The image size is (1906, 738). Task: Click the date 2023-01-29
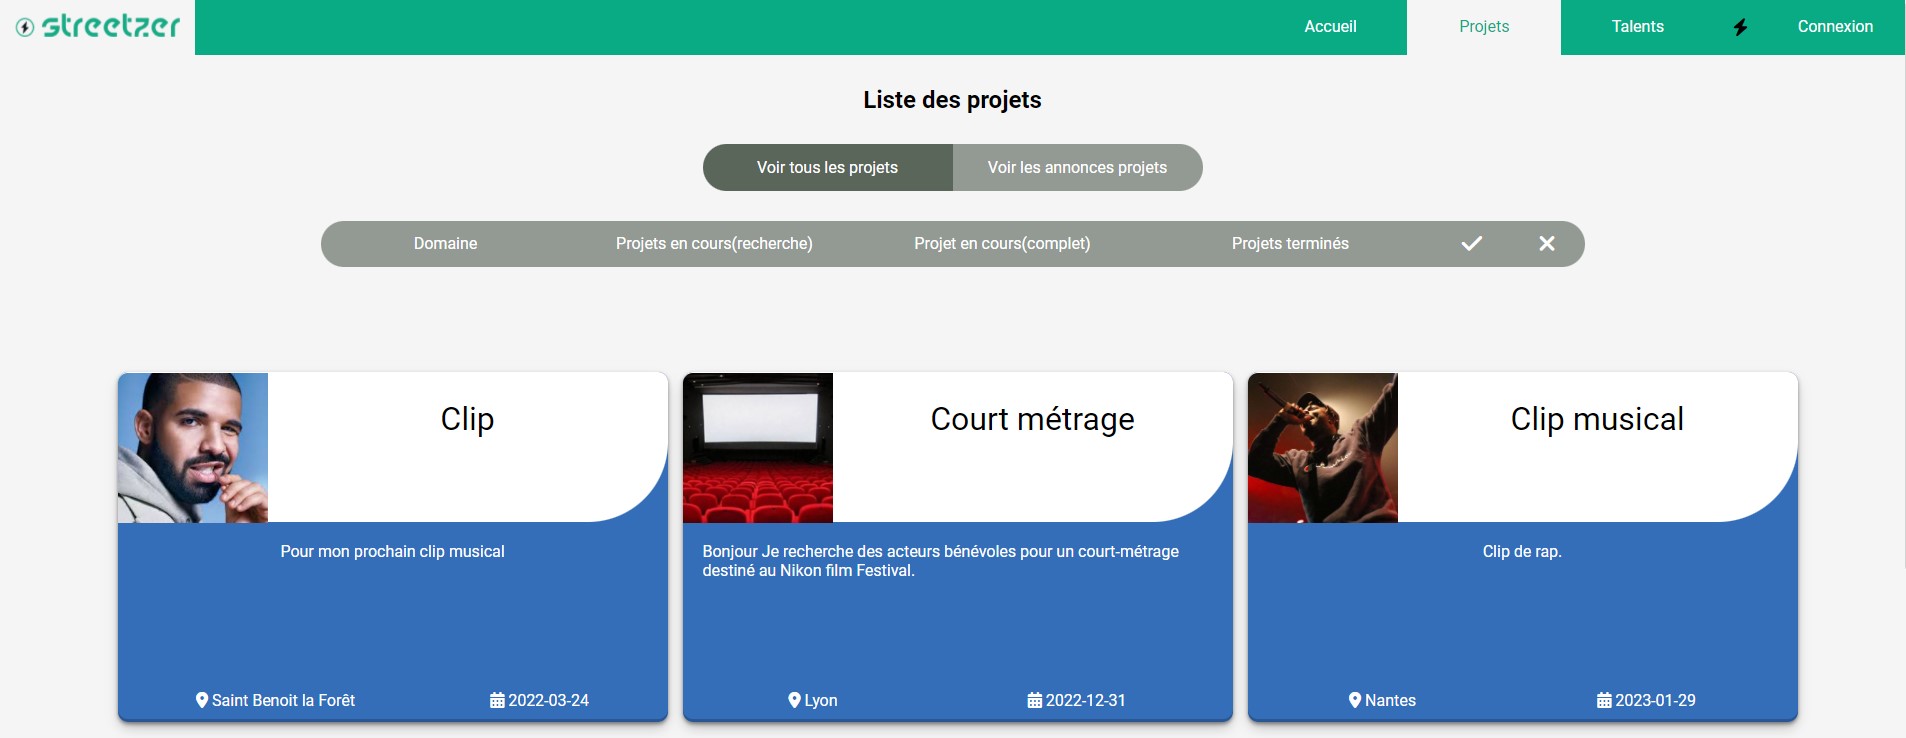coord(1655,701)
